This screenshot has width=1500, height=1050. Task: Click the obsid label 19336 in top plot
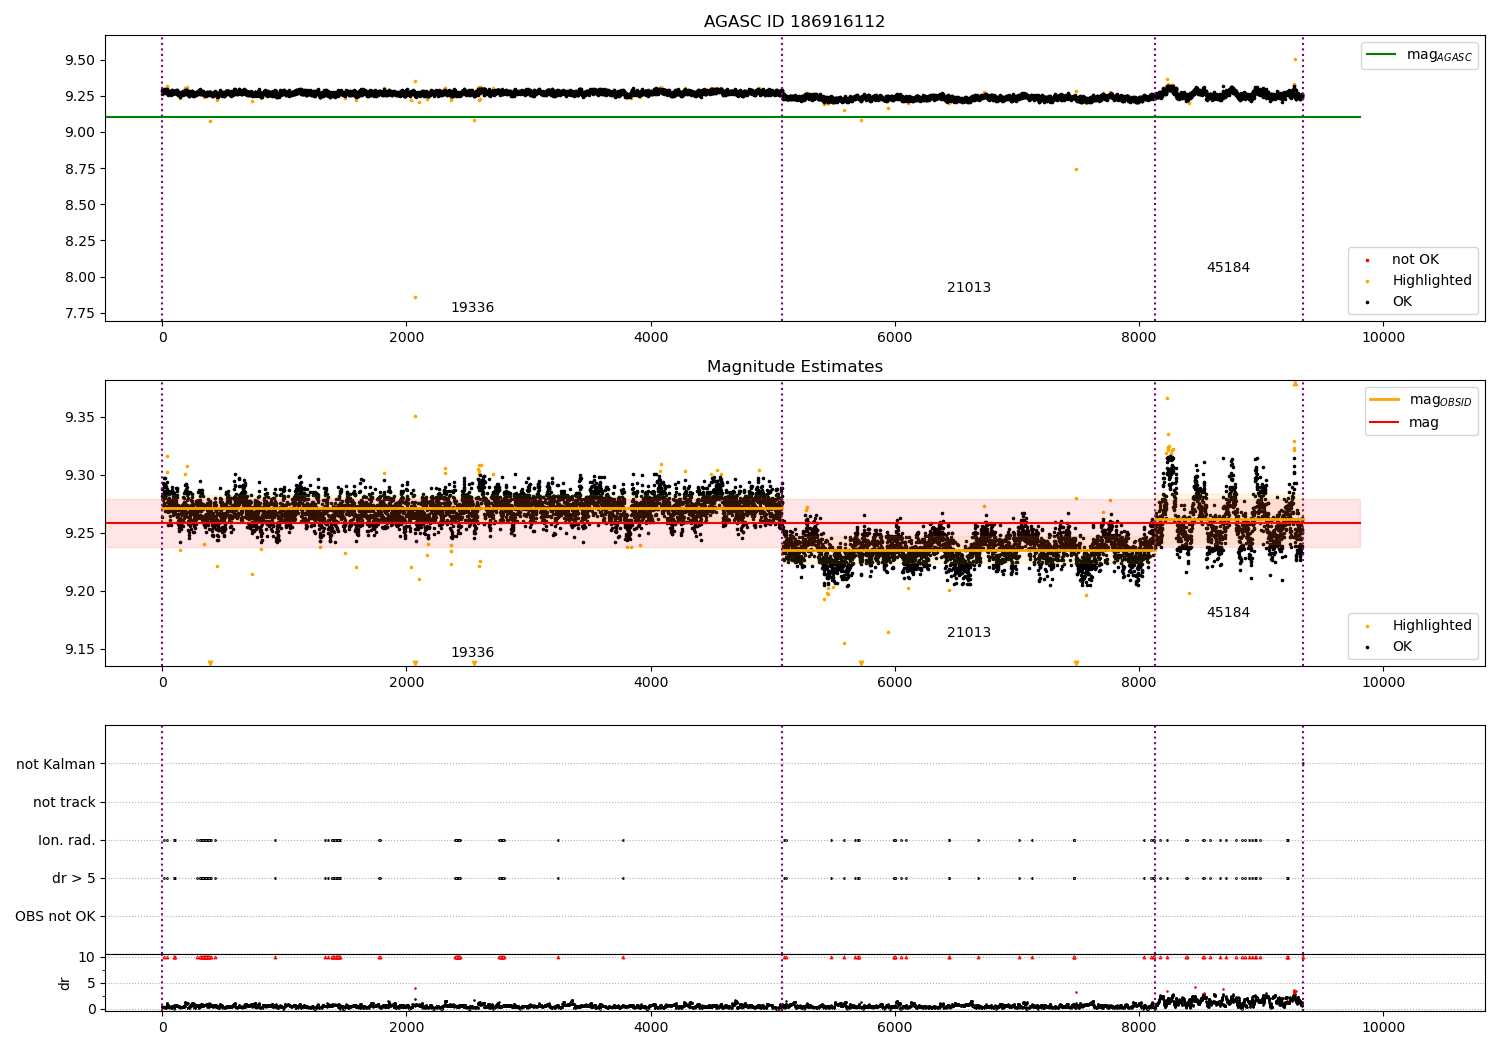[x=472, y=308]
